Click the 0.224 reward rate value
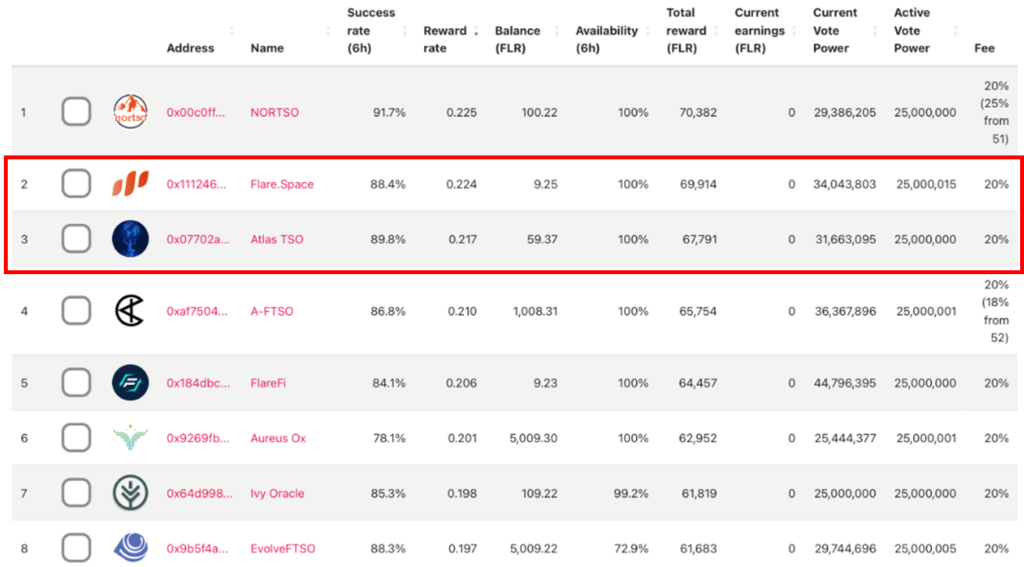 (x=461, y=184)
